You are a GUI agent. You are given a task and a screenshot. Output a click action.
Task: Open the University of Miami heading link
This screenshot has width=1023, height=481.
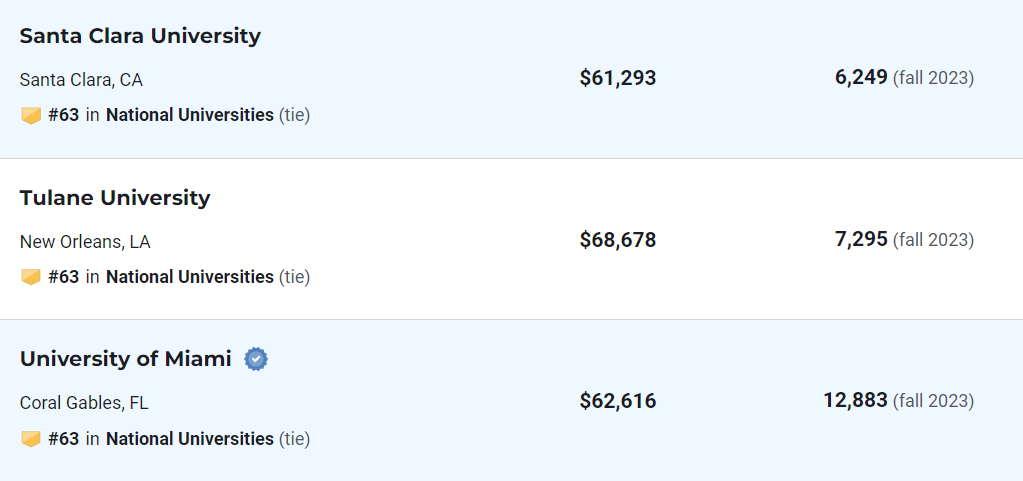click(125, 359)
